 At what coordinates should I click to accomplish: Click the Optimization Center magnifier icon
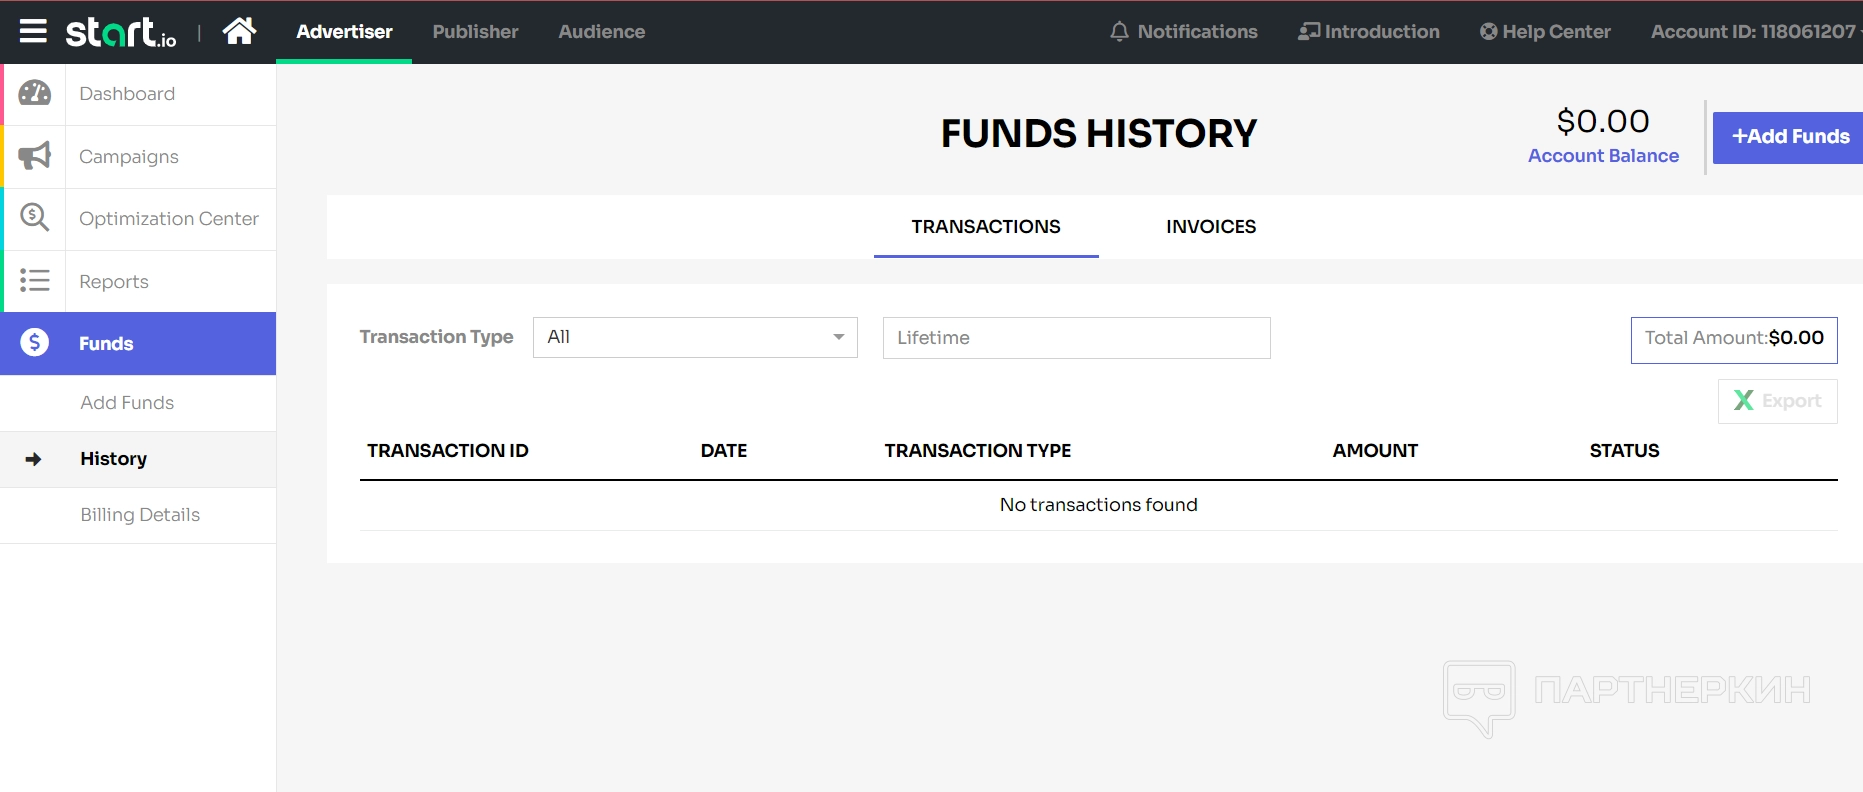coord(35,218)
